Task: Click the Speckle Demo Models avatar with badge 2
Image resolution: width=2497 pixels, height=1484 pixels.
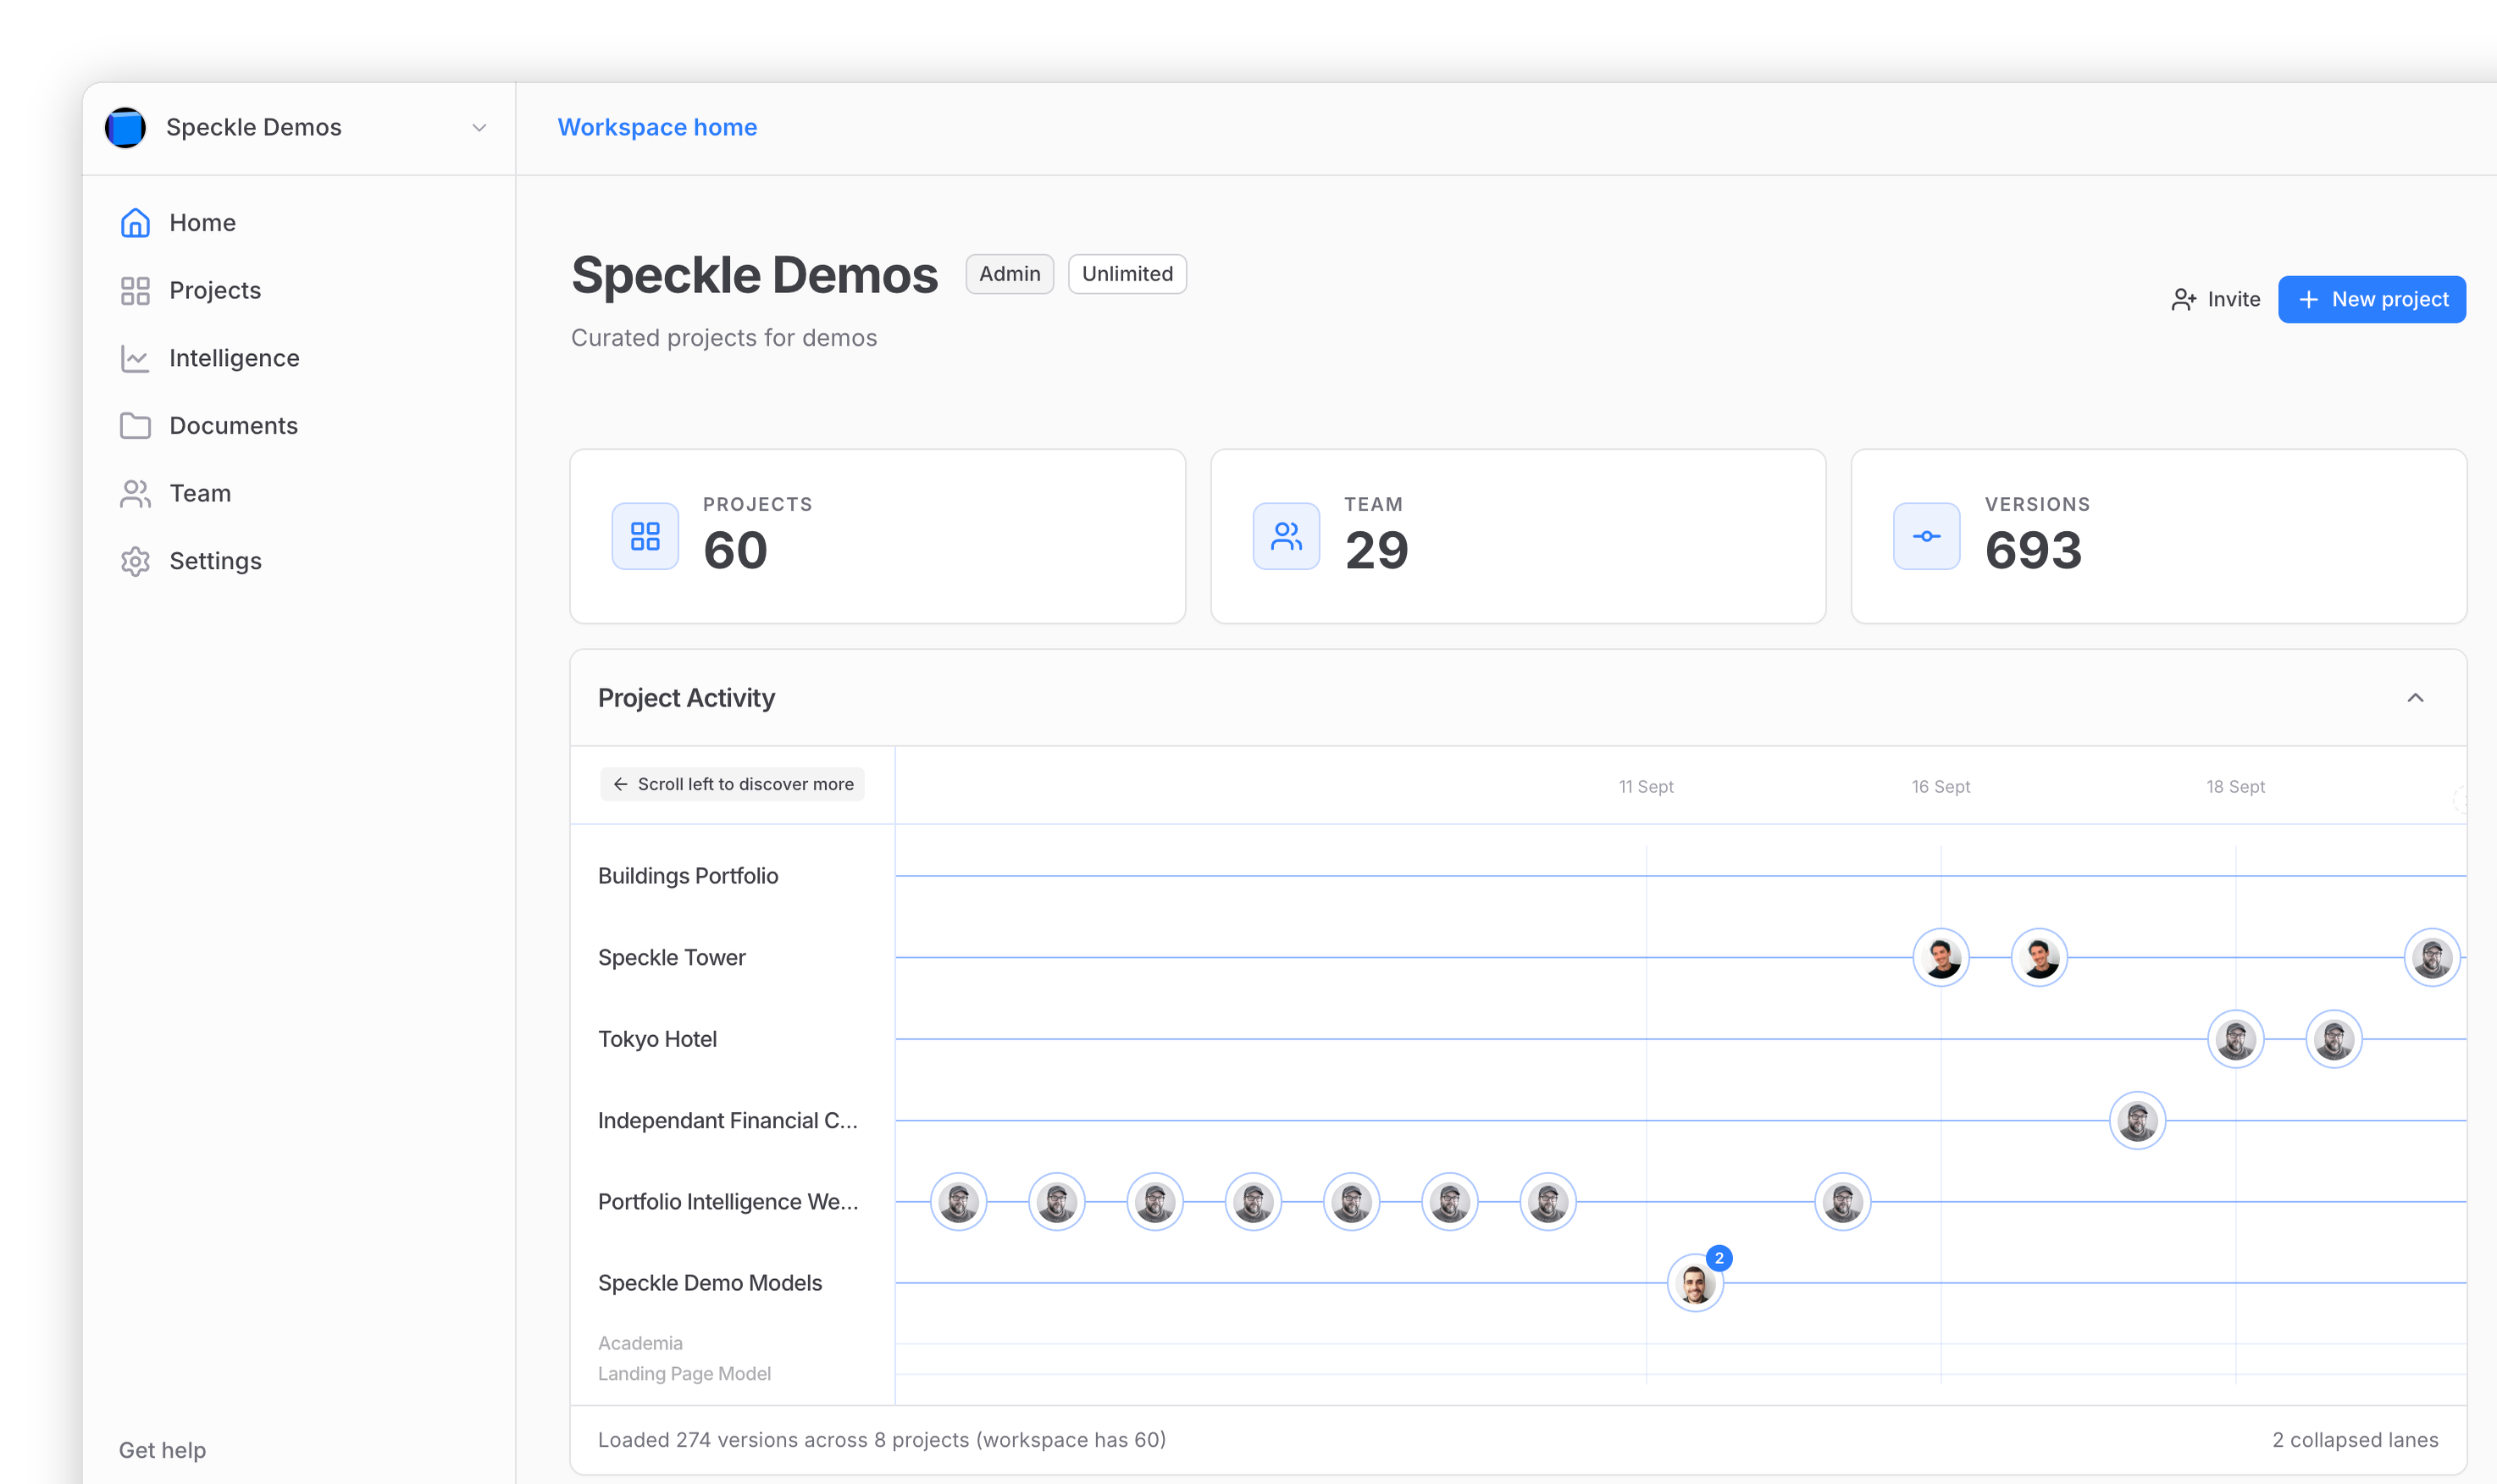Action: click(1695, 1283)
